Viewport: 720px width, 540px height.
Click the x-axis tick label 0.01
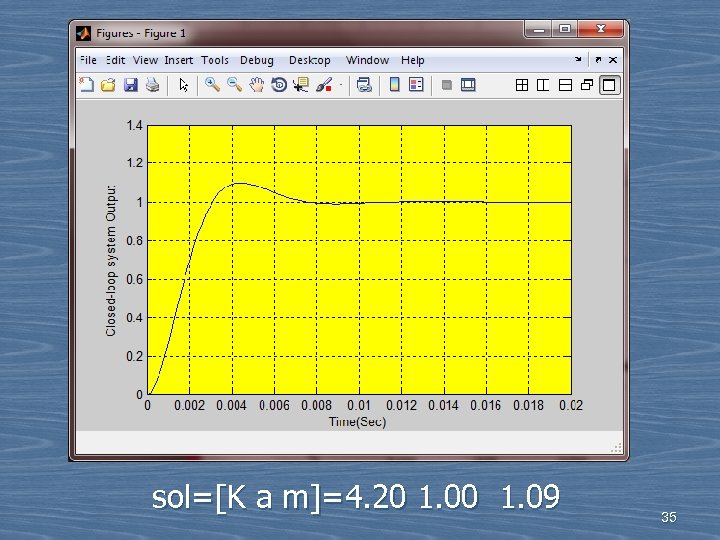[x=359, y=405]
